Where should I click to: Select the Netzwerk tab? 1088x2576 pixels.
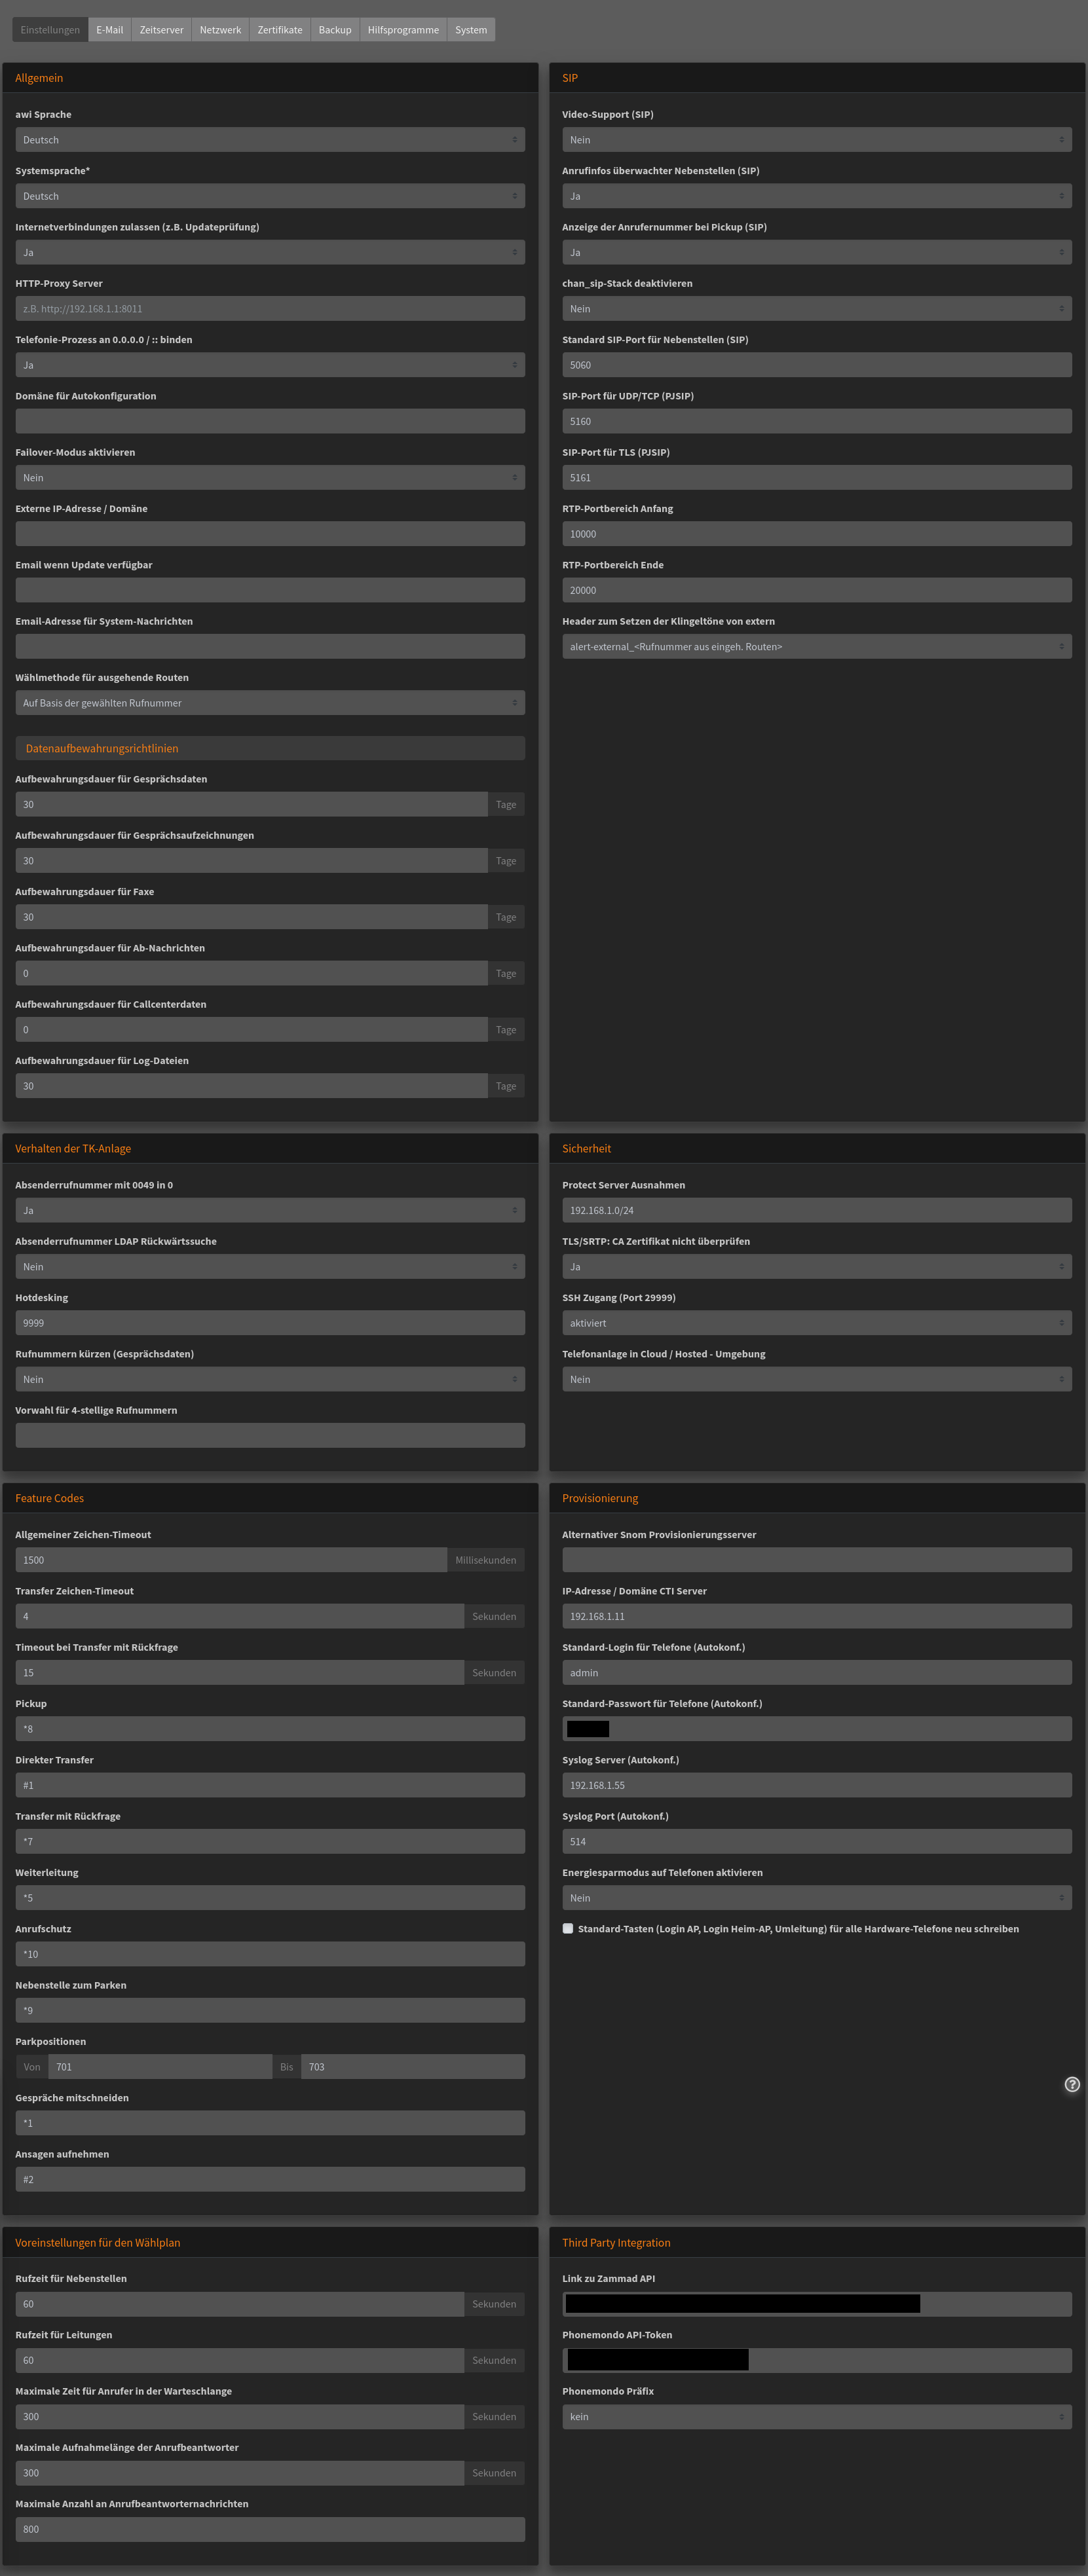[x=220, y=30]
